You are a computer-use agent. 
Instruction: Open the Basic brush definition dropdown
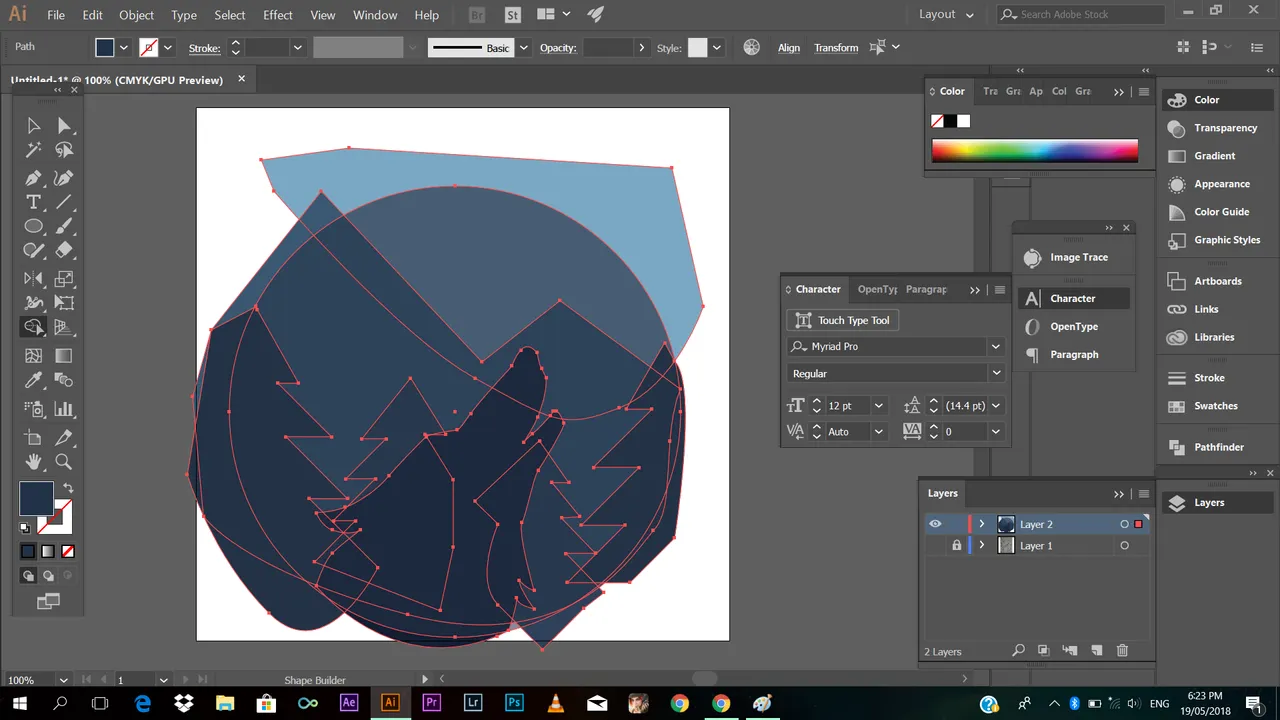(x=524, y=47)
